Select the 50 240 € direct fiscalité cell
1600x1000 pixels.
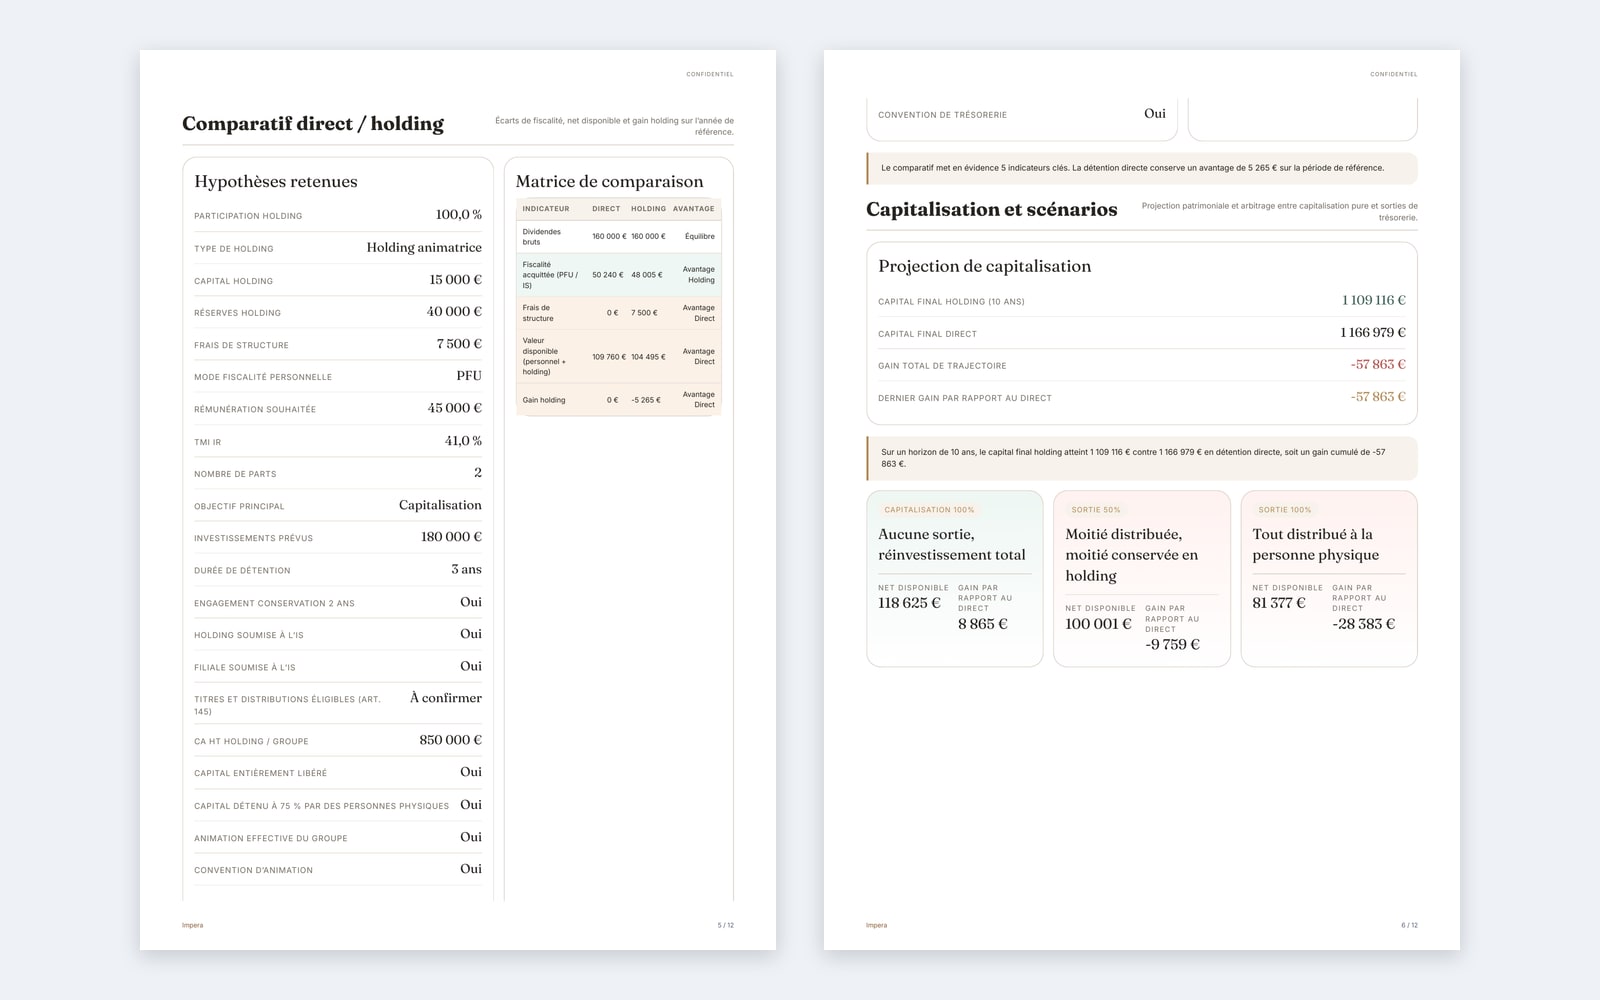coord(607,274)
